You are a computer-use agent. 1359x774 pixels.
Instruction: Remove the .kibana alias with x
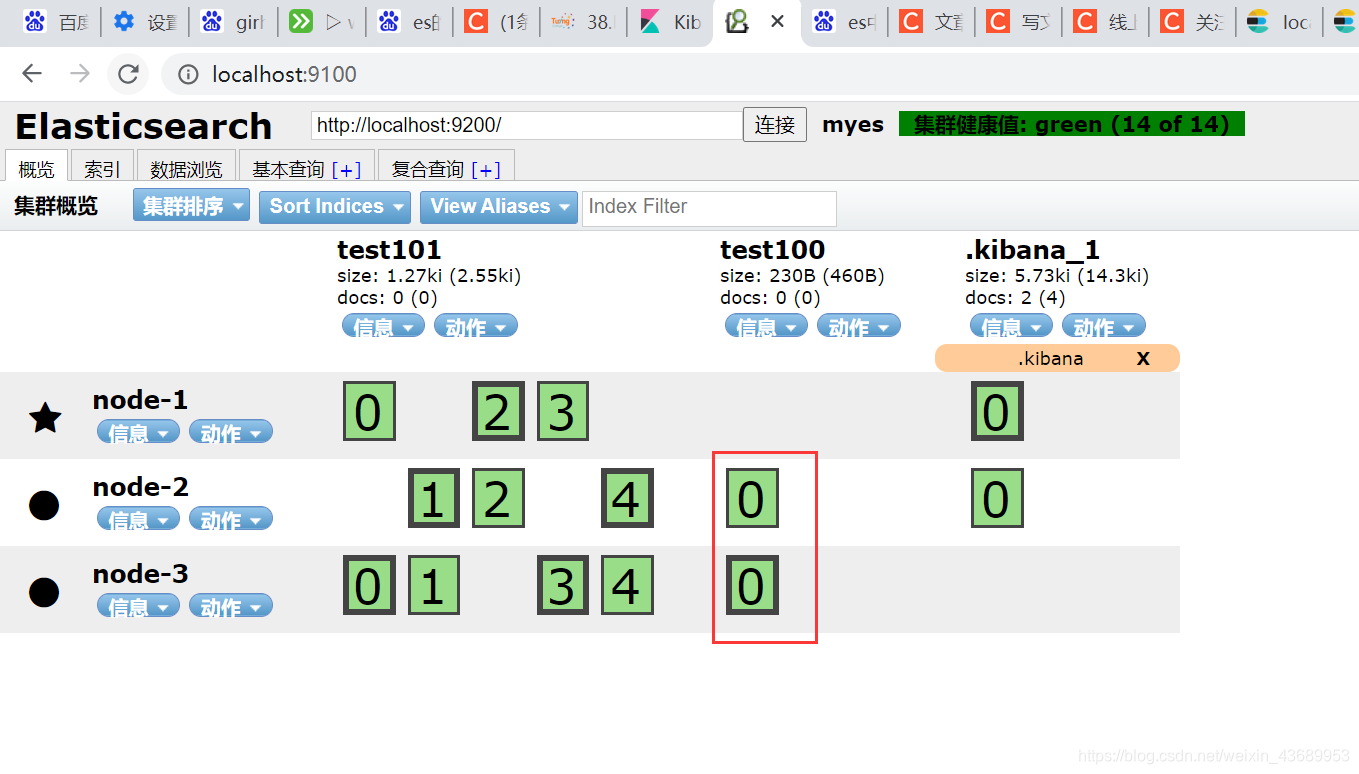1143,358
